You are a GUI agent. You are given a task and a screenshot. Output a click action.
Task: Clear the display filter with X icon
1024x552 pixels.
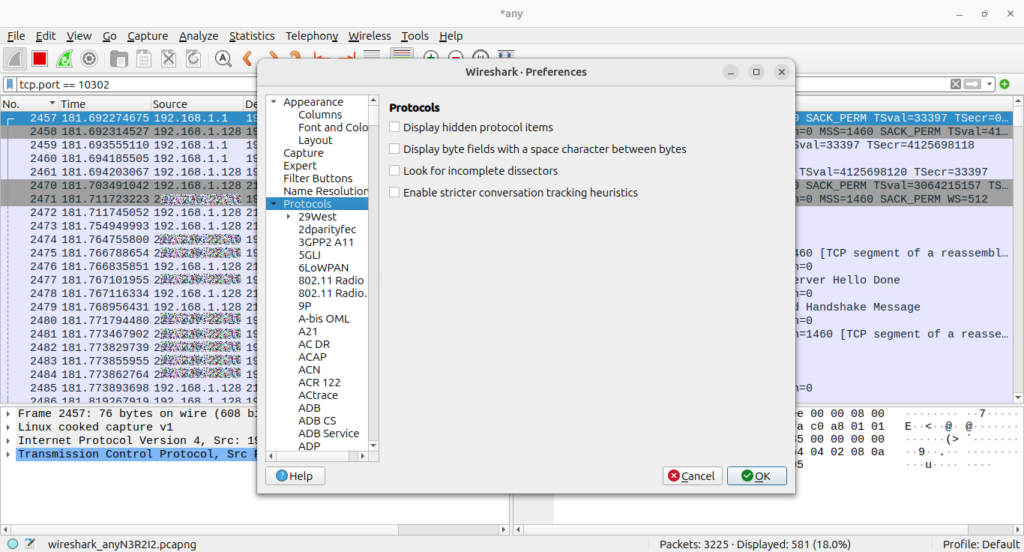click(955, 84)
